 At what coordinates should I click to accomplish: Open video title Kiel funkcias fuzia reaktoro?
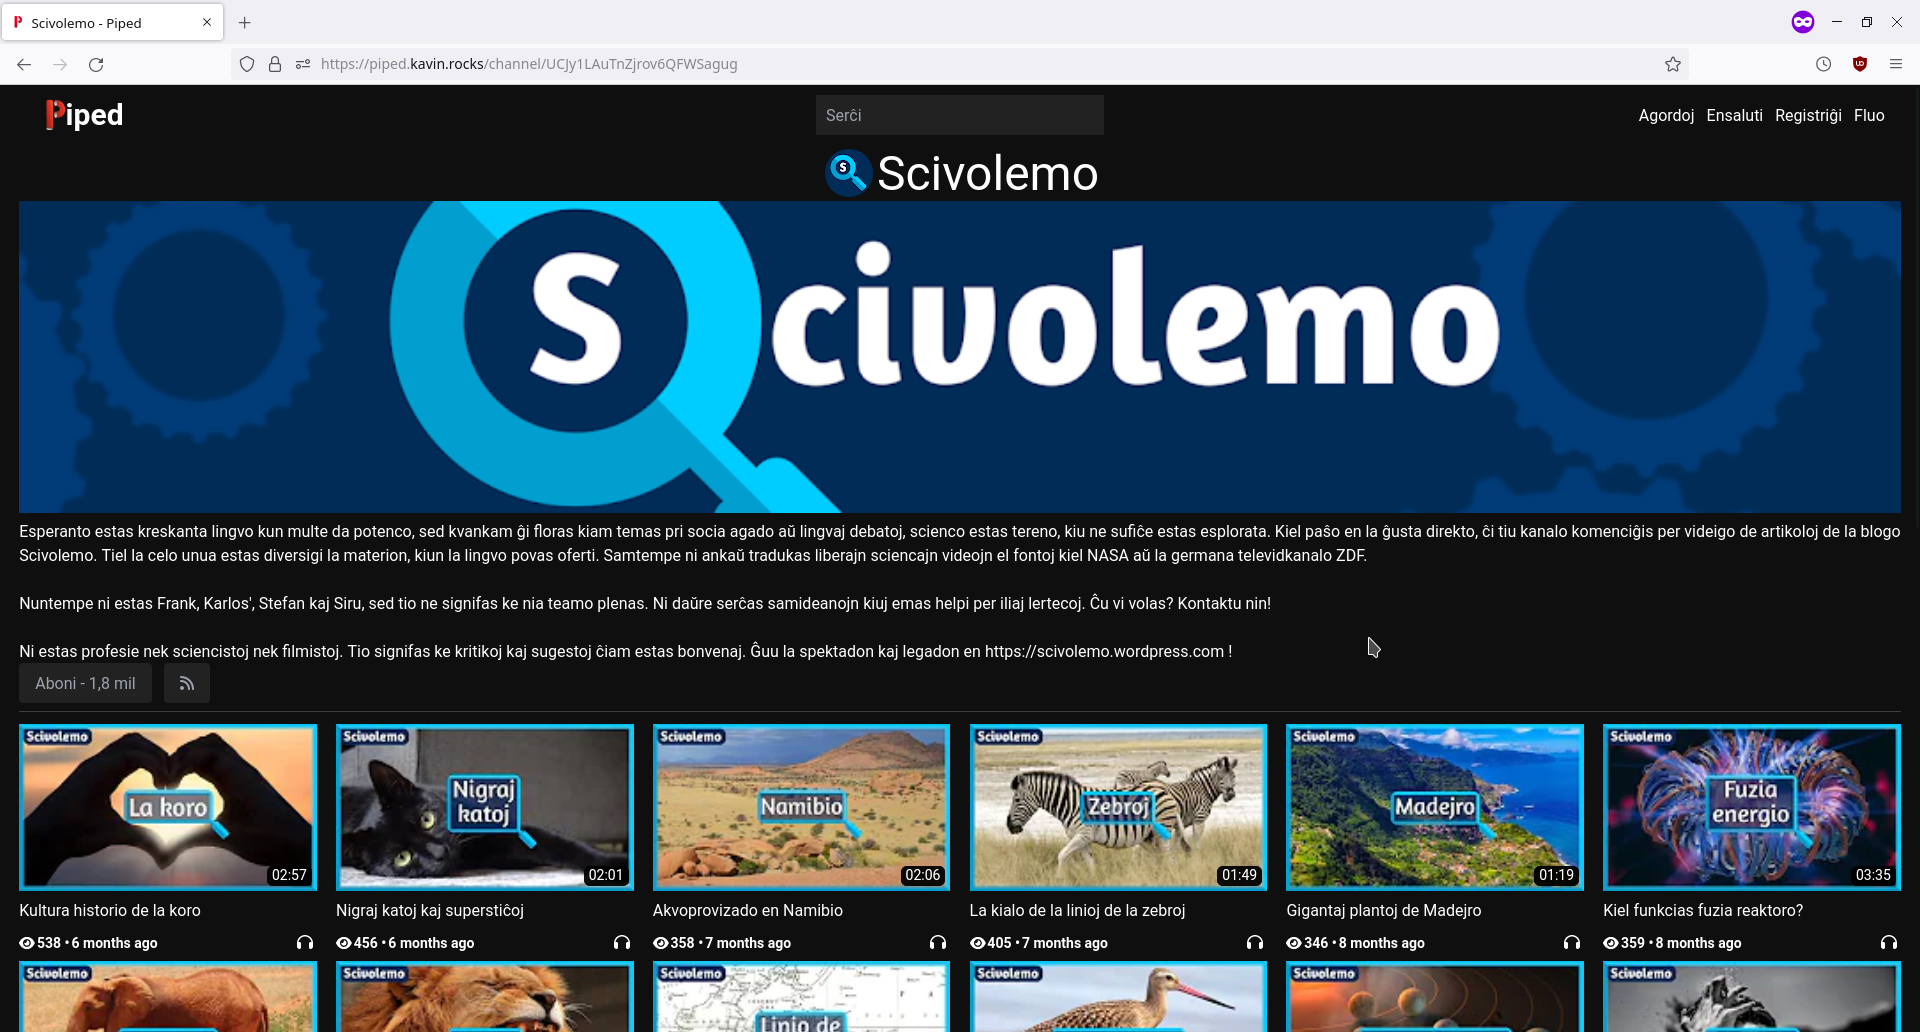(1703, 911)
